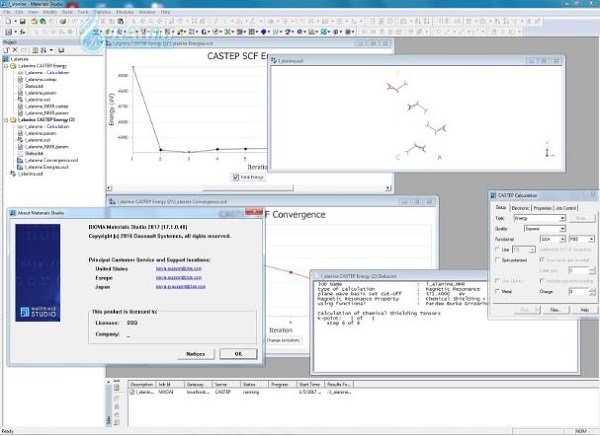This screenshot has height=436, width=600.
Task: Click the job row icon in jobs list
Action: click(x=132, y=392)
